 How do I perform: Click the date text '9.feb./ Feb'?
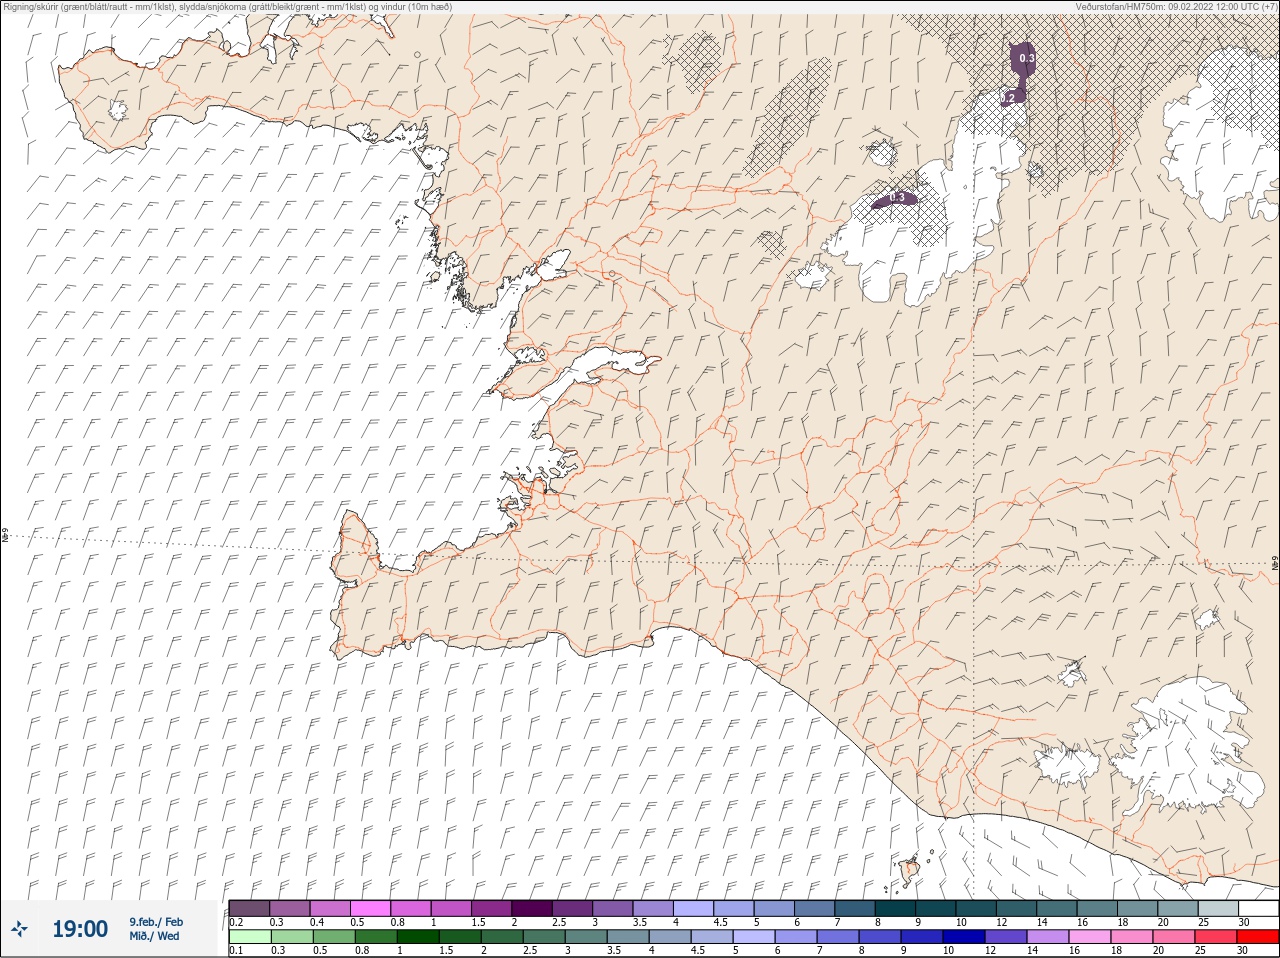(x=156, y=922)
